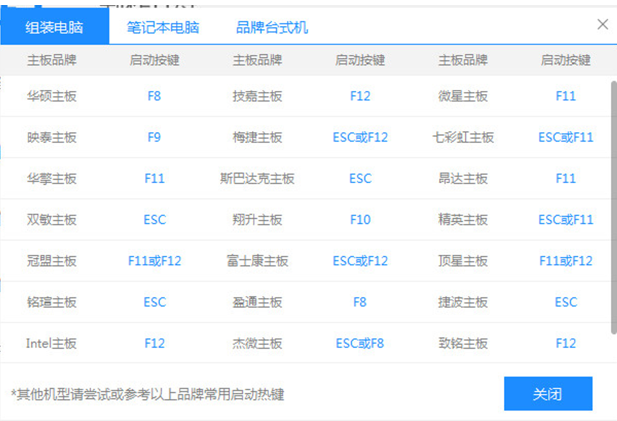Switch to the 组装电脑 tab
Screen dimensions: 617x421
[x=54, y=27]
